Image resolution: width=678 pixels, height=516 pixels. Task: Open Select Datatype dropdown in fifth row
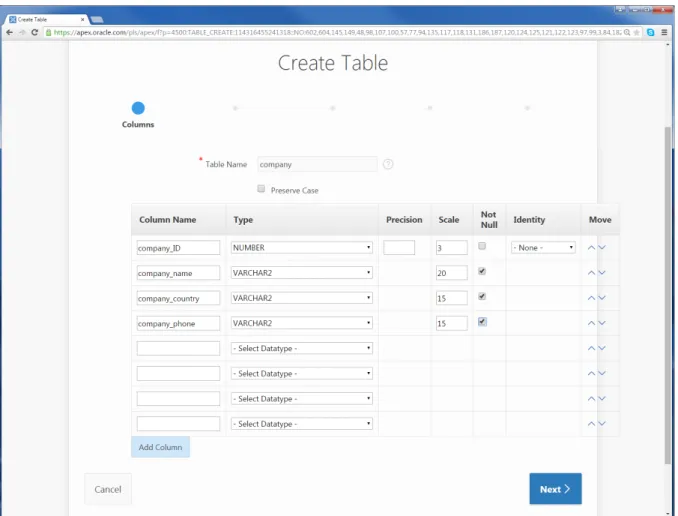point(301,348)
